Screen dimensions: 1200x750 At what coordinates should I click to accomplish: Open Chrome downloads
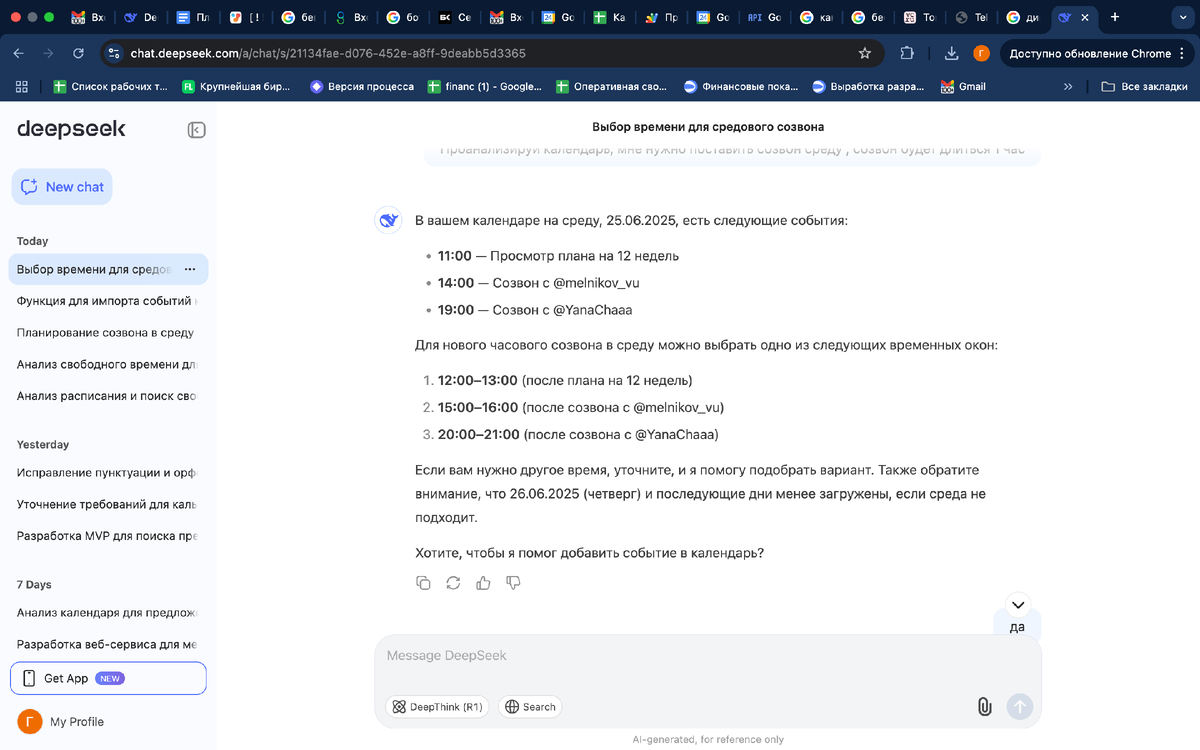952,54
